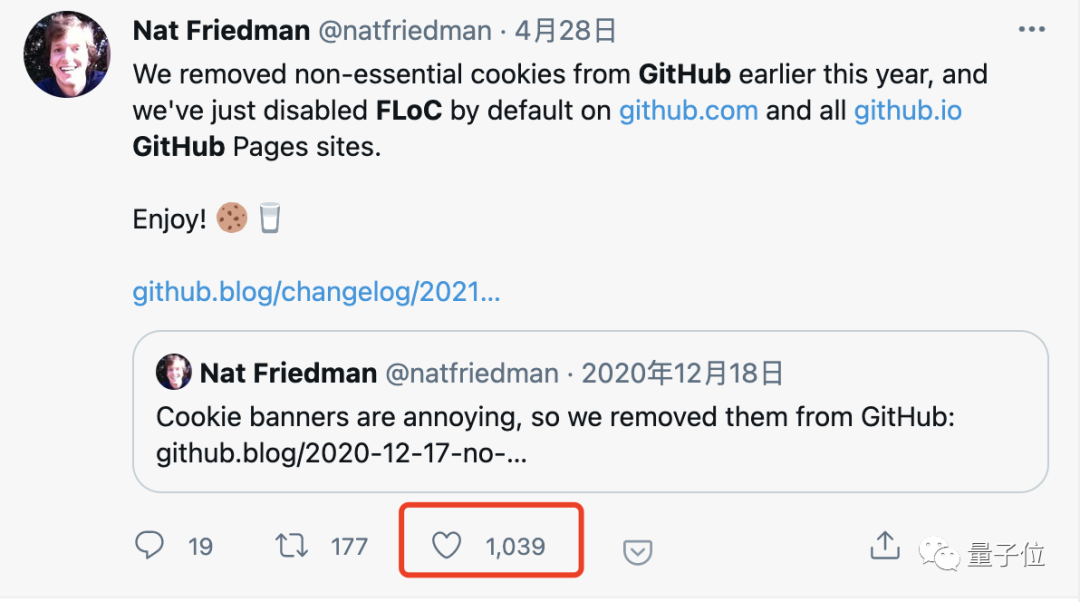
Task: Open the github.io link
Action: [x=907, y=110]
